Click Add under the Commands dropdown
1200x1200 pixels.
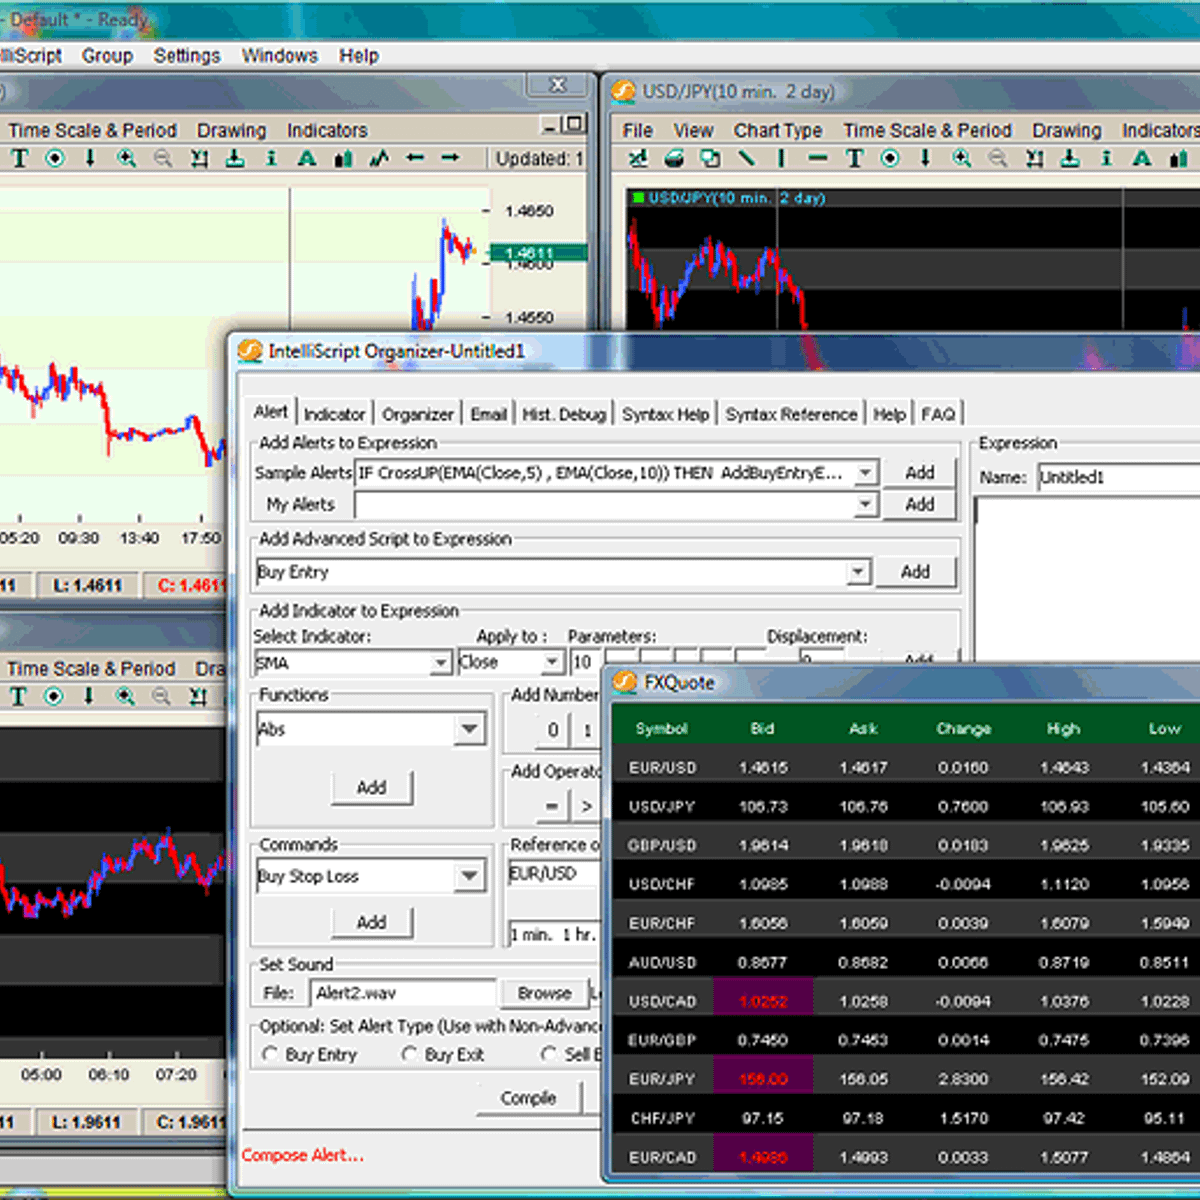tap(371, 922)
